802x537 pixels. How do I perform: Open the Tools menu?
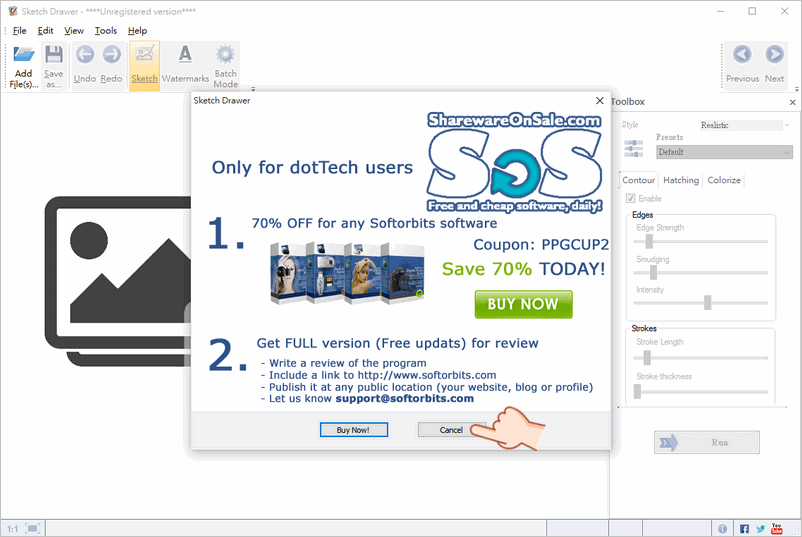[x=106, y=31]
